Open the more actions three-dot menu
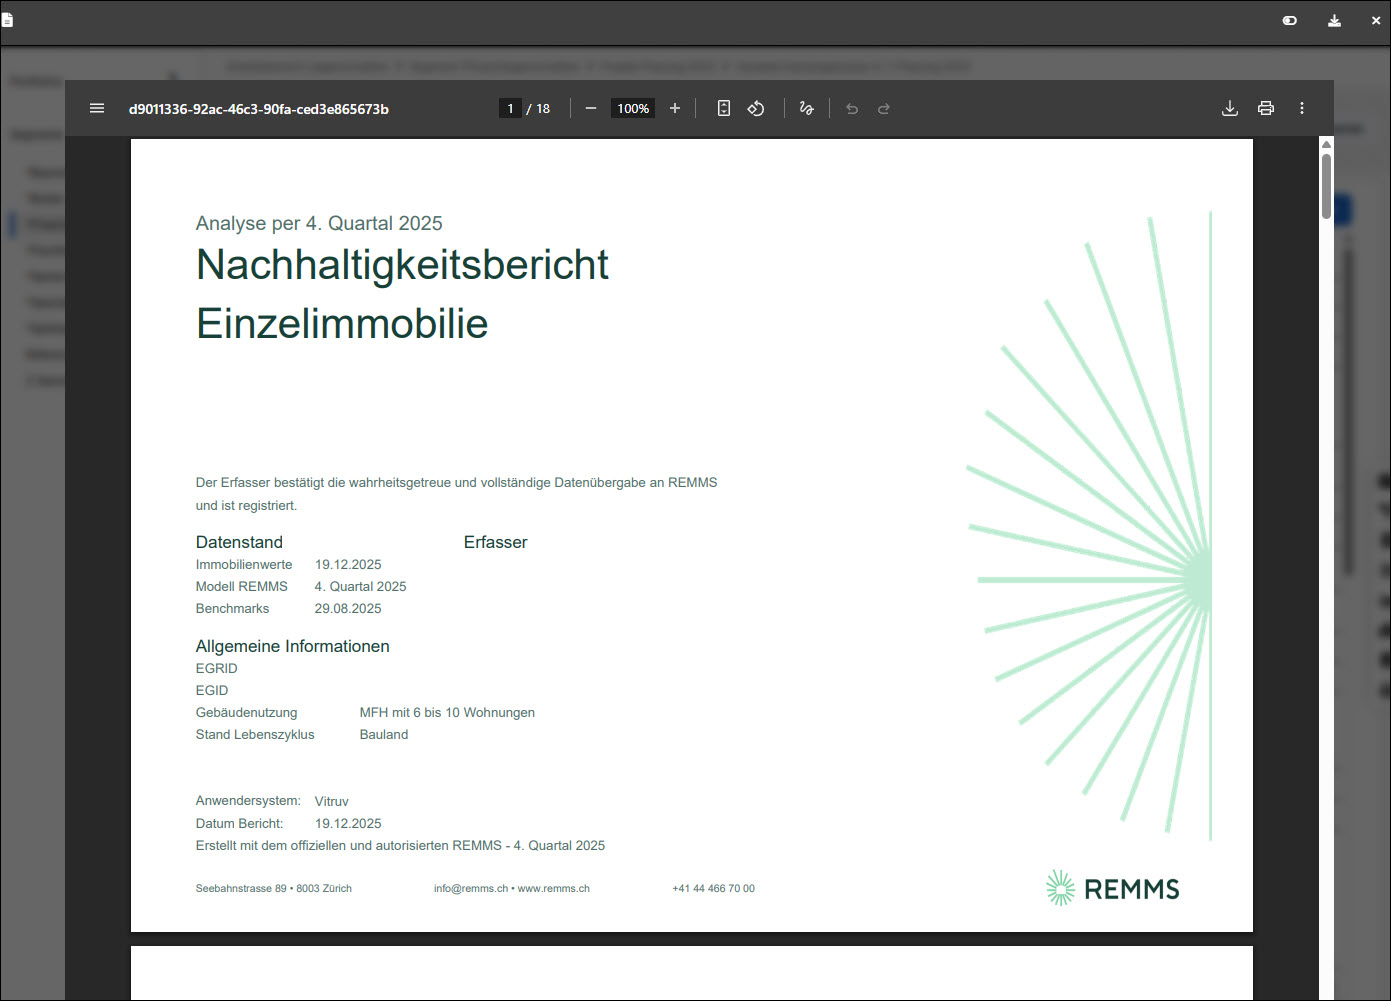The height and width of the screenshot is (1001, 1391). pos(1302,108)
